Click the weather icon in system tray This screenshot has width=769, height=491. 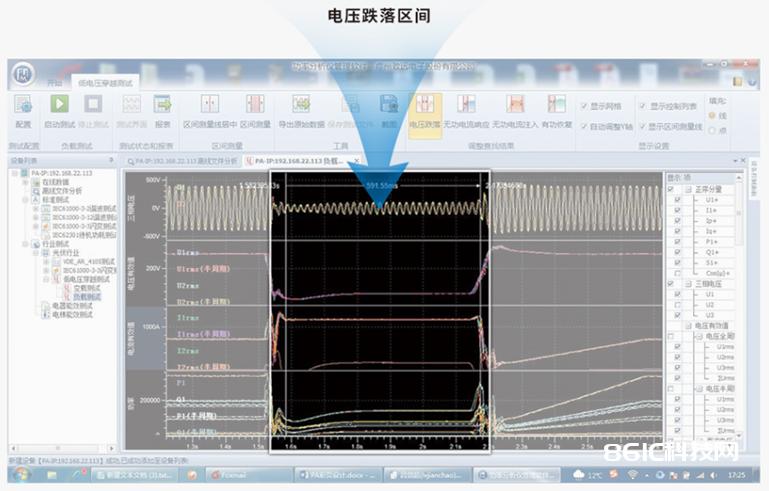click(579, 475)
